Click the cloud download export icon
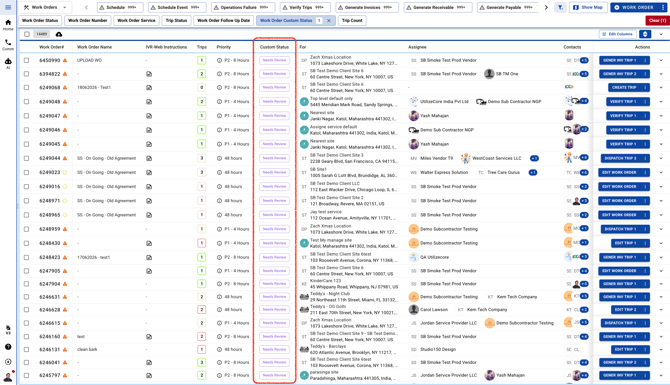The image size is (670, 385). pyautogui.click(x=59, y=34)
